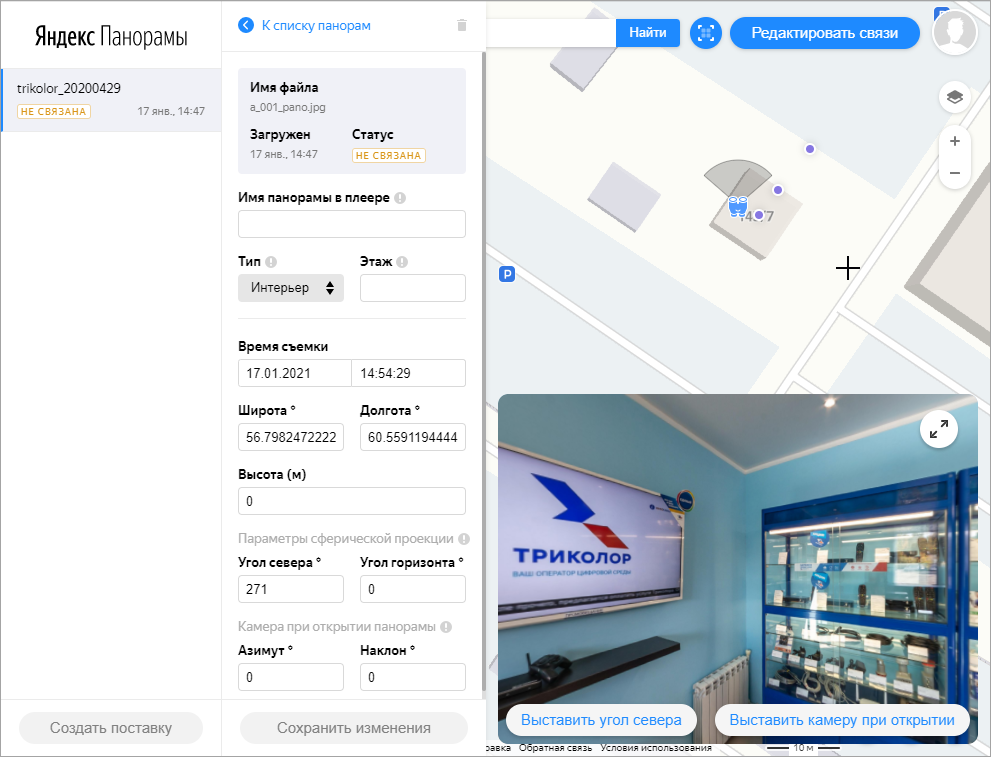
Task: Zoom in on the map
Action: [954, 141]
